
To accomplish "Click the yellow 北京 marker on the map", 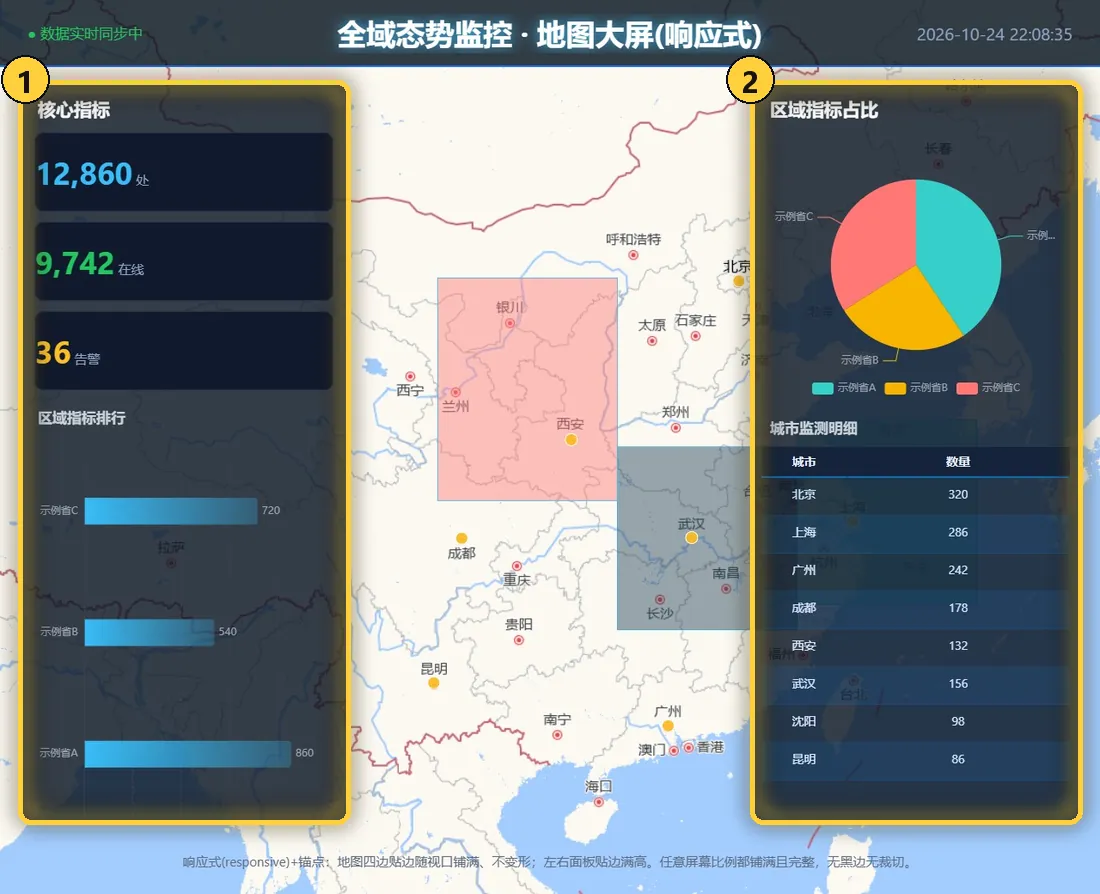I will [739, 281].
